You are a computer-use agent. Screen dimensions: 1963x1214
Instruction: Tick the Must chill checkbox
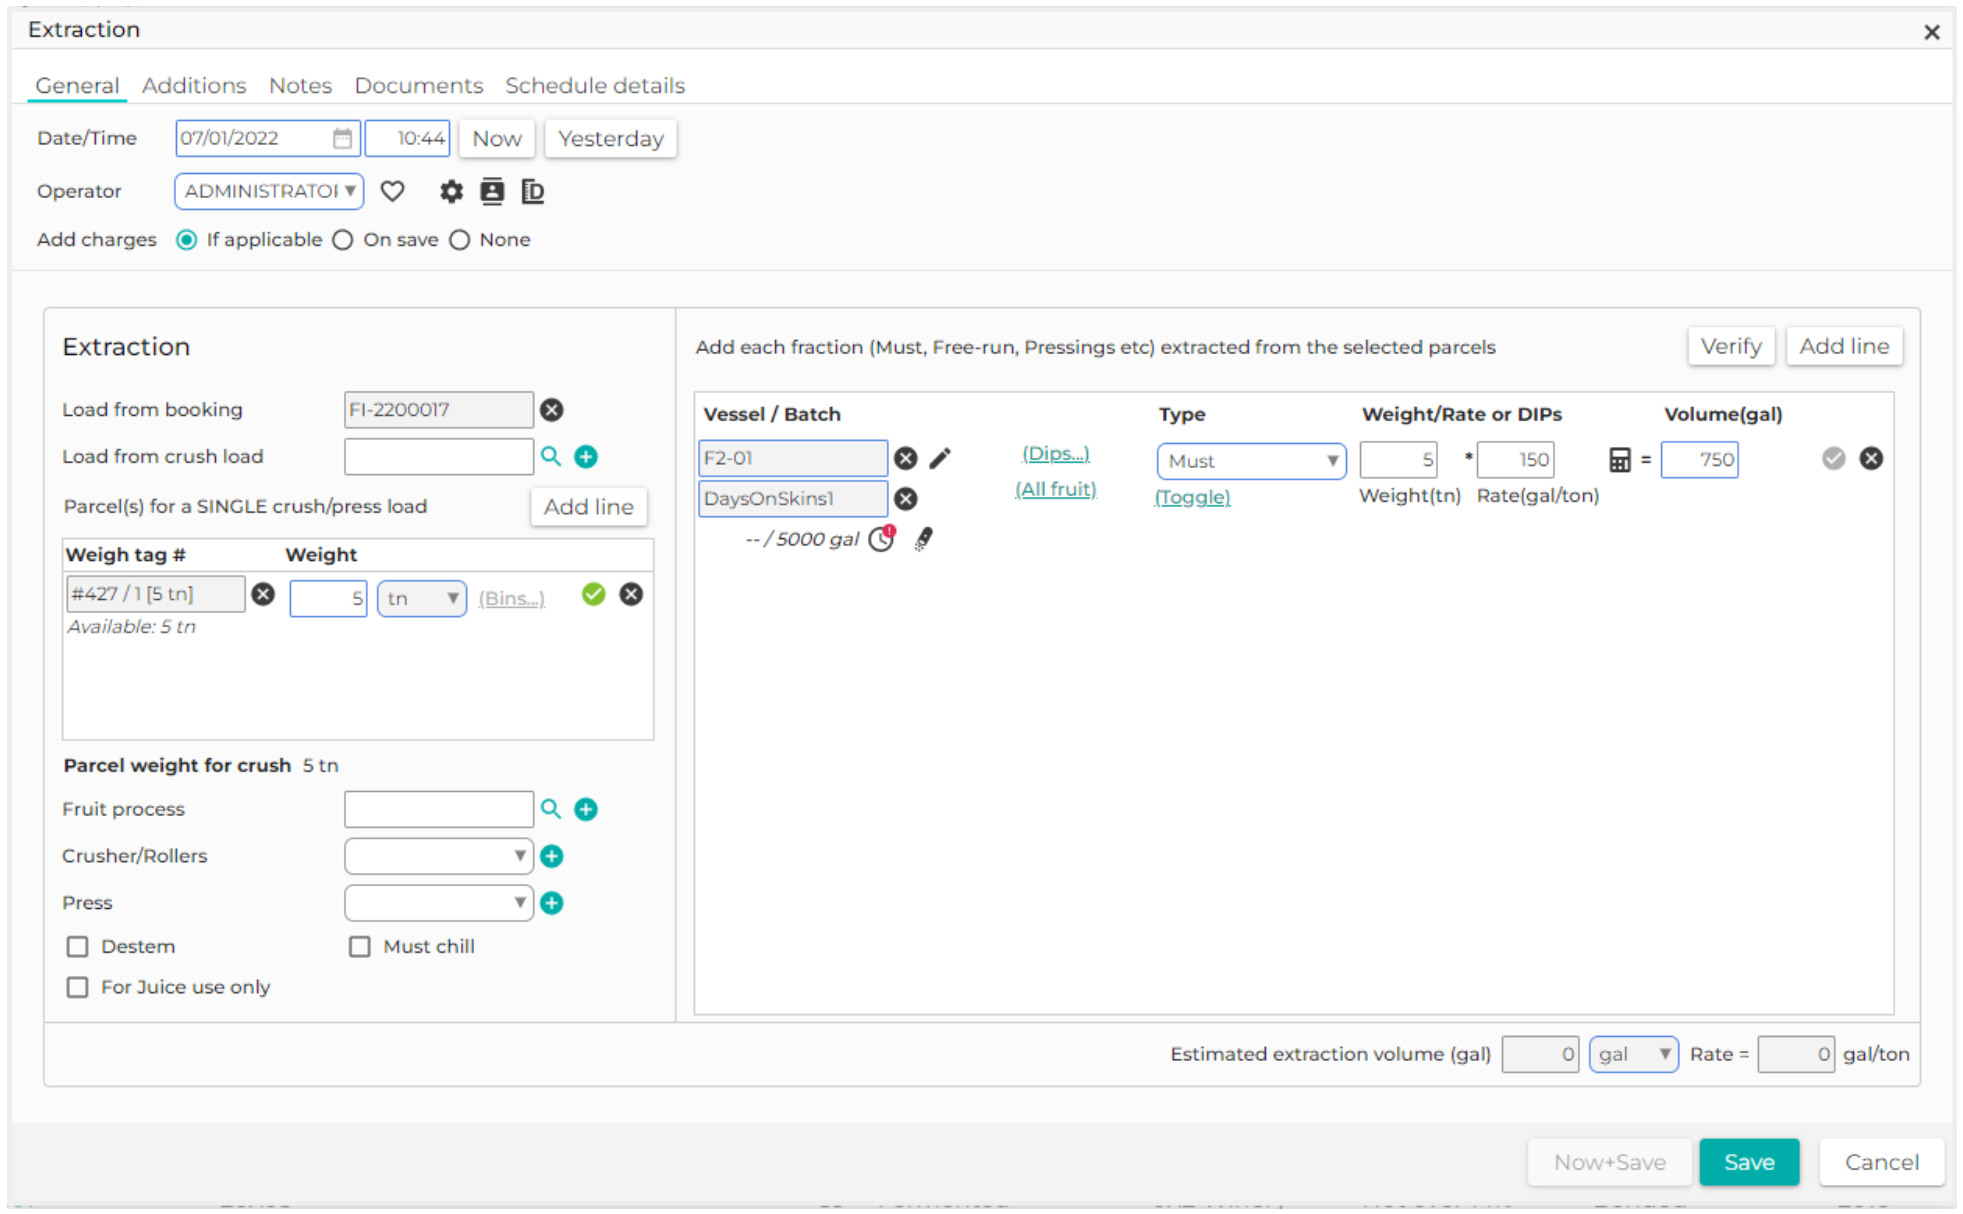pyautogui.click(x=360, y=946)
